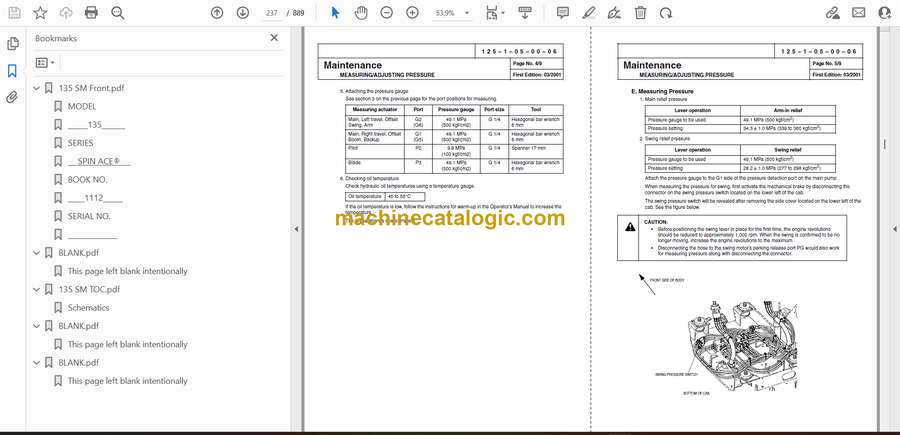The height and width of the screenshot is (435, 900).
Task: Click the Blade row in the port table
Action: click(454, 166)
